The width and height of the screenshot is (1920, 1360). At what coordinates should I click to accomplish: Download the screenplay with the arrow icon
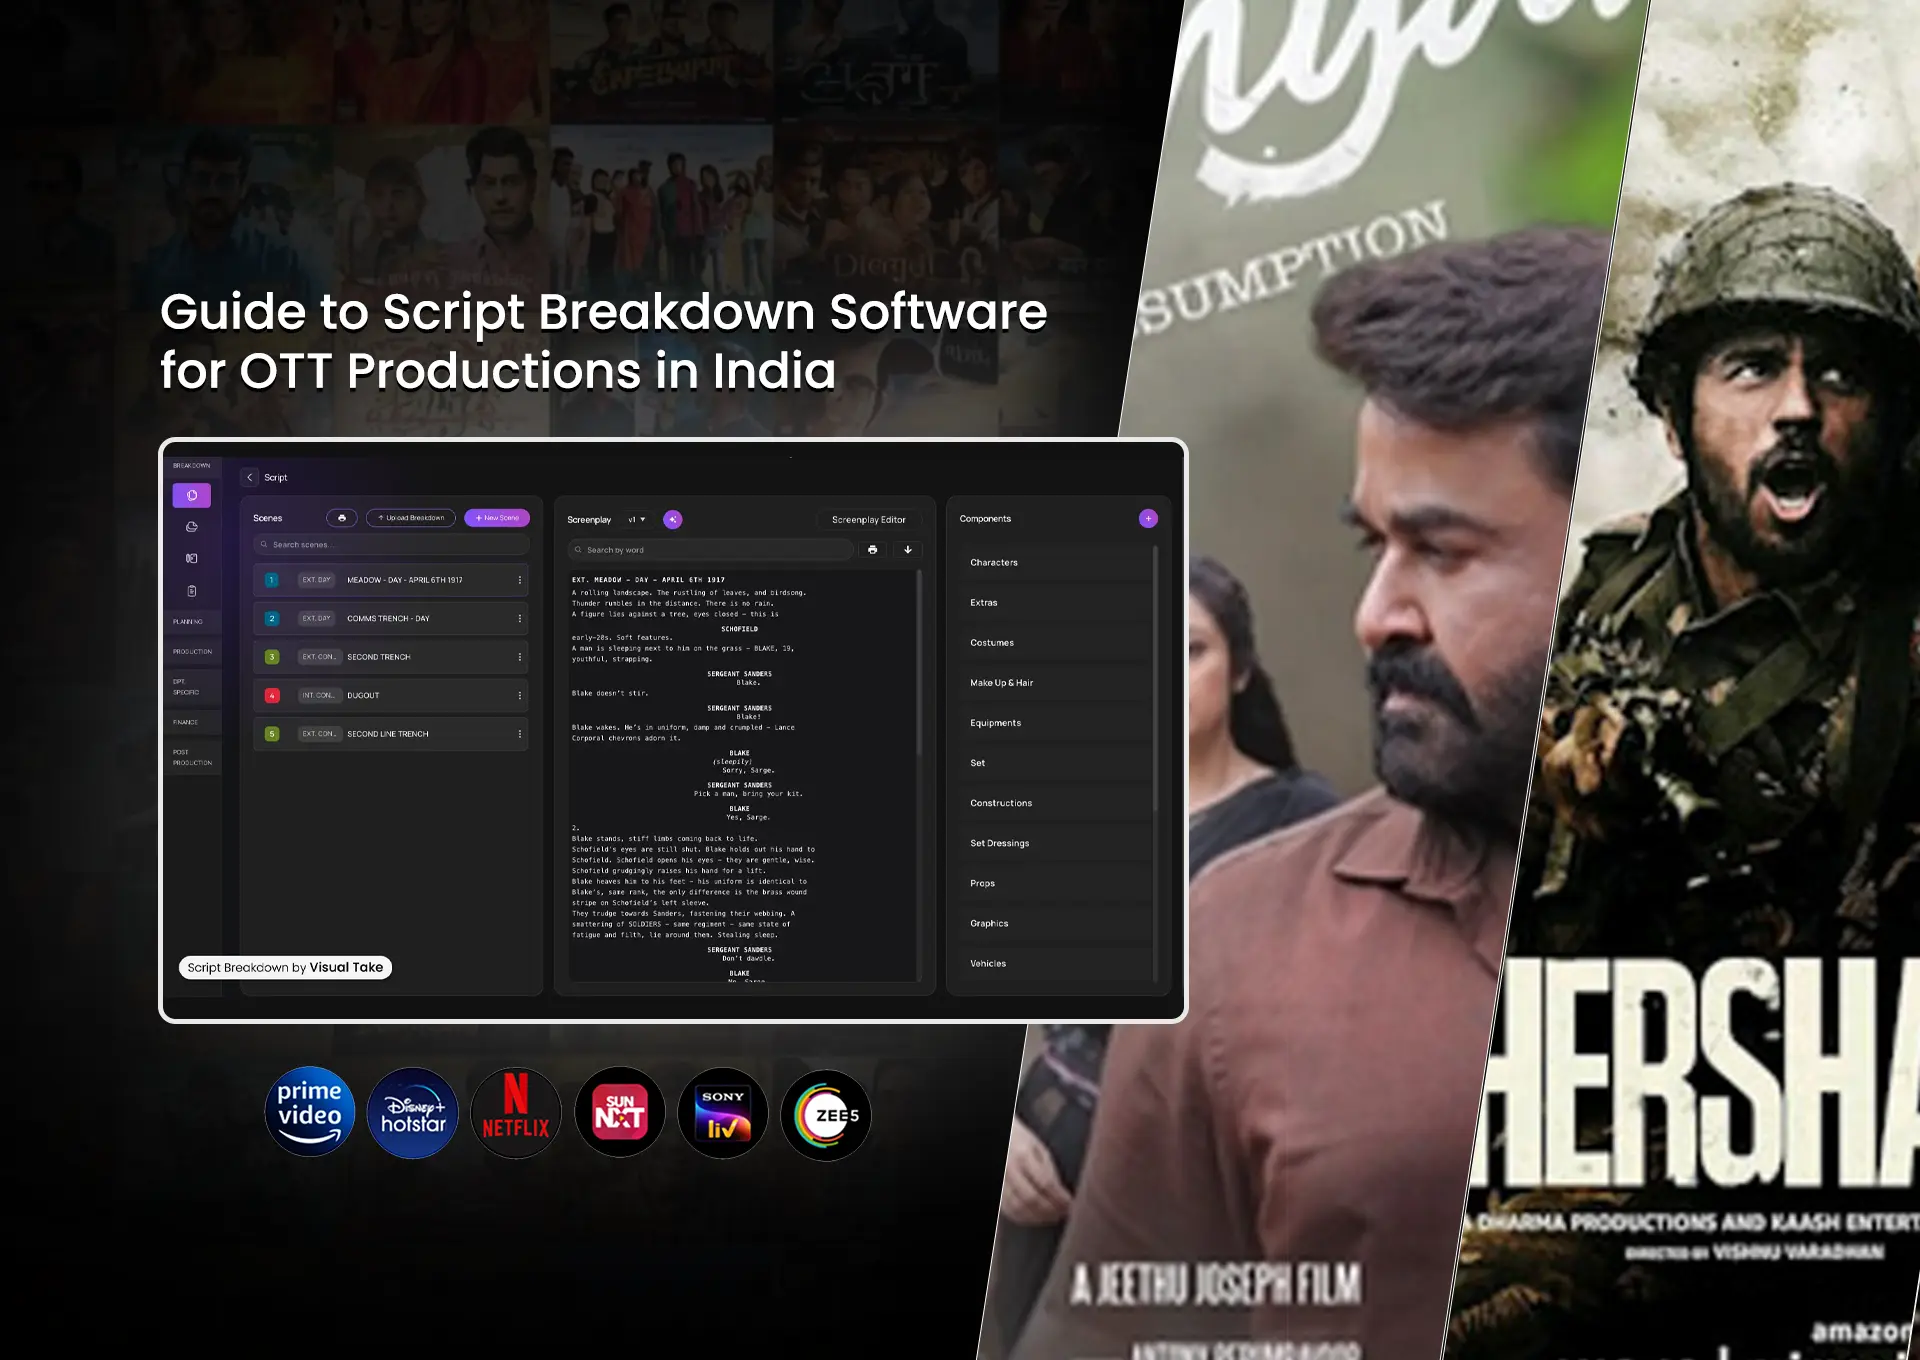[908, 550]
